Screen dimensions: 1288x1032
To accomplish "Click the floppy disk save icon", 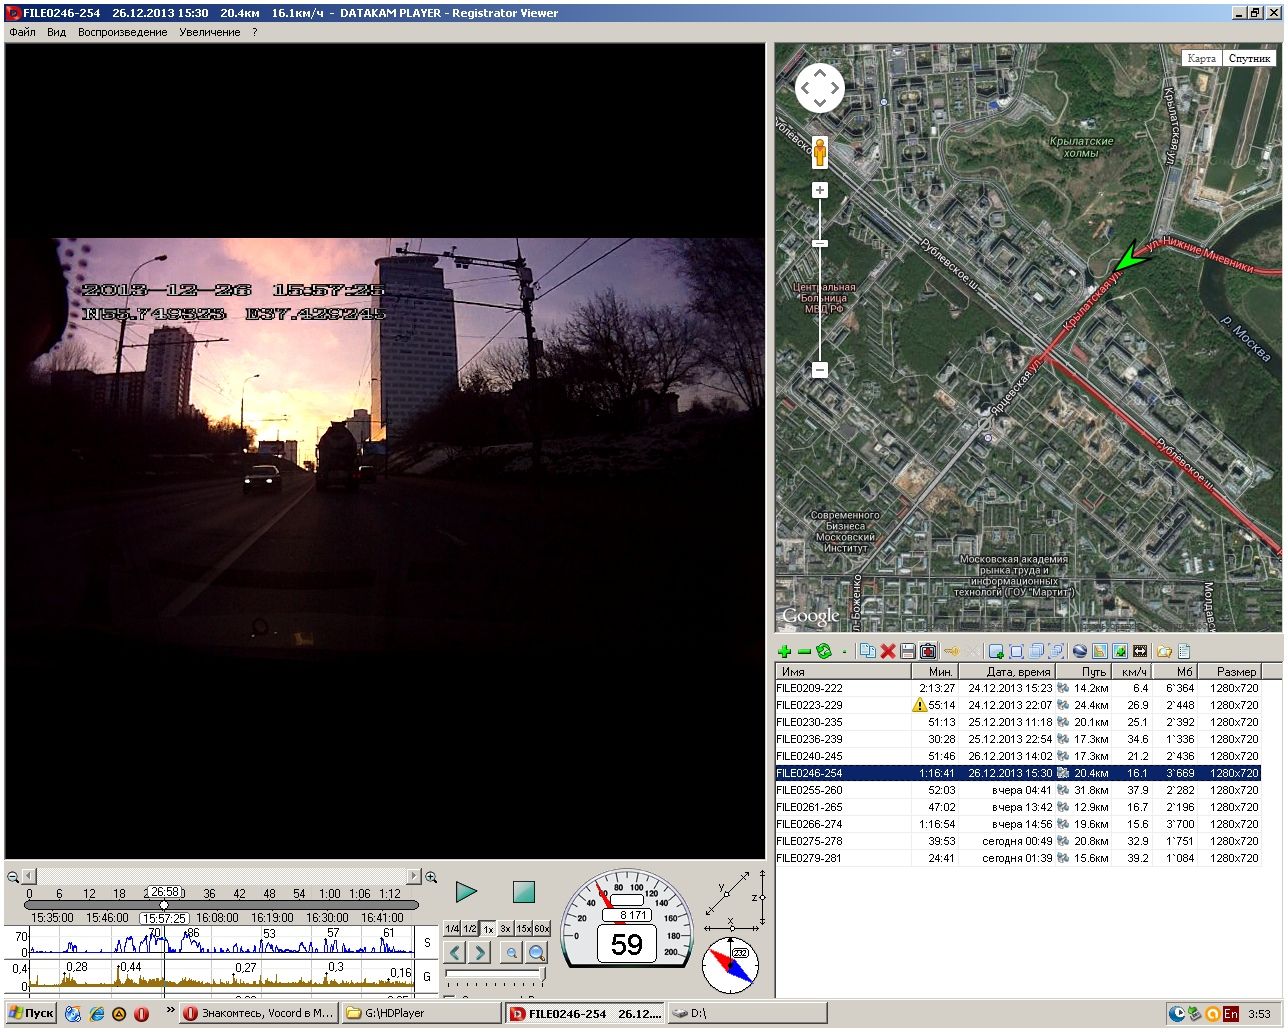I will [x=907, y=652].
